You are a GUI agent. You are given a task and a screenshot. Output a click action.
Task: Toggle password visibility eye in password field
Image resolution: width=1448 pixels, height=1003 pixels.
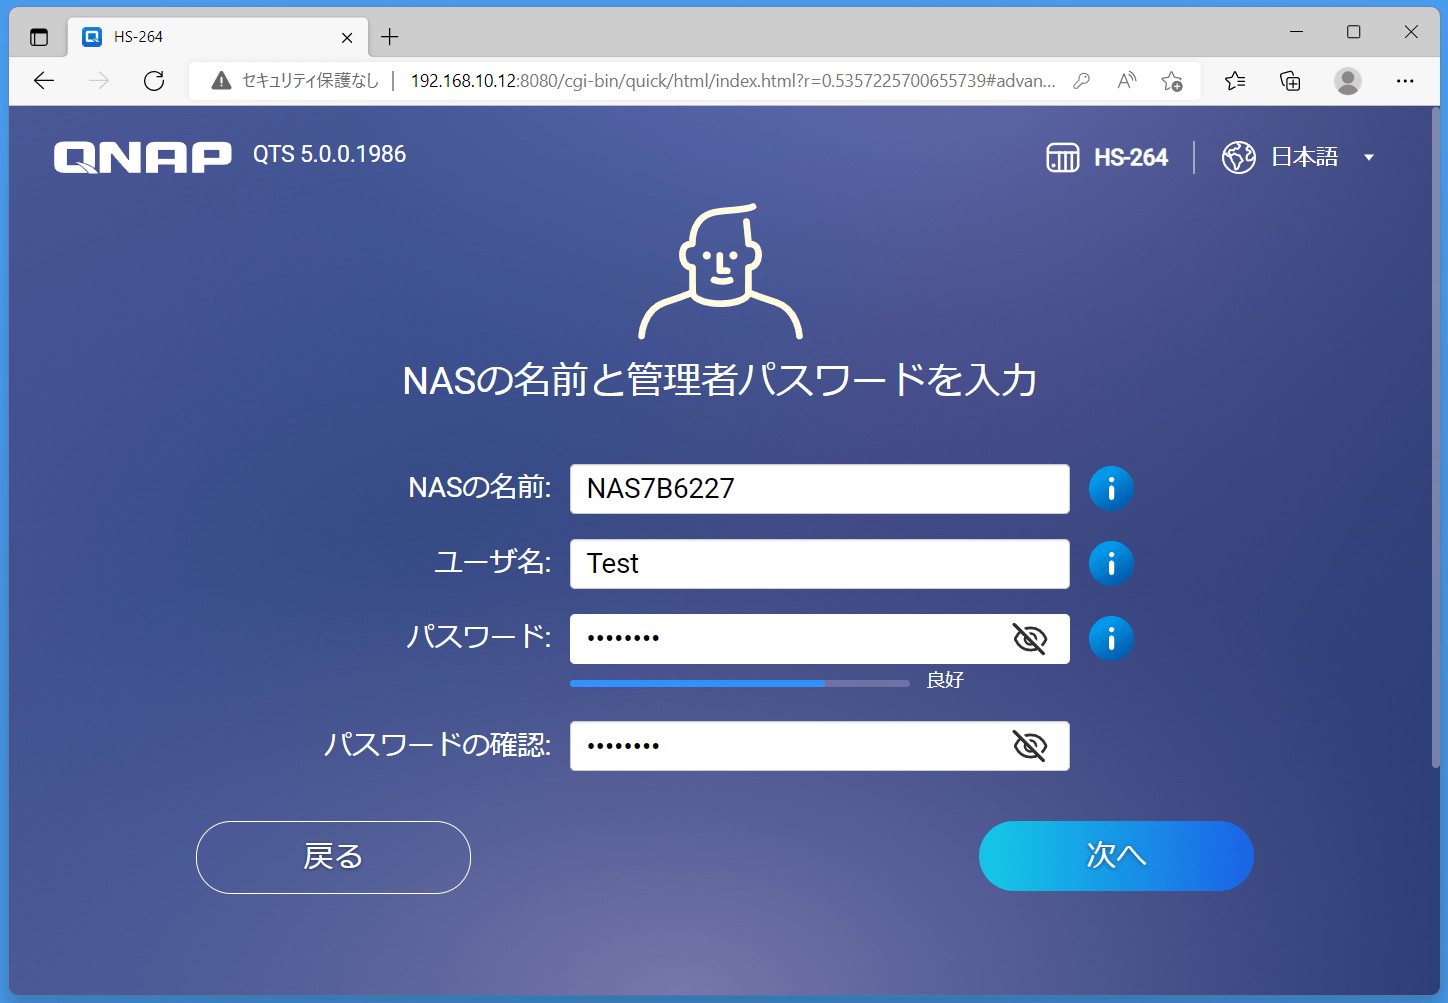tap(1029, 638)
